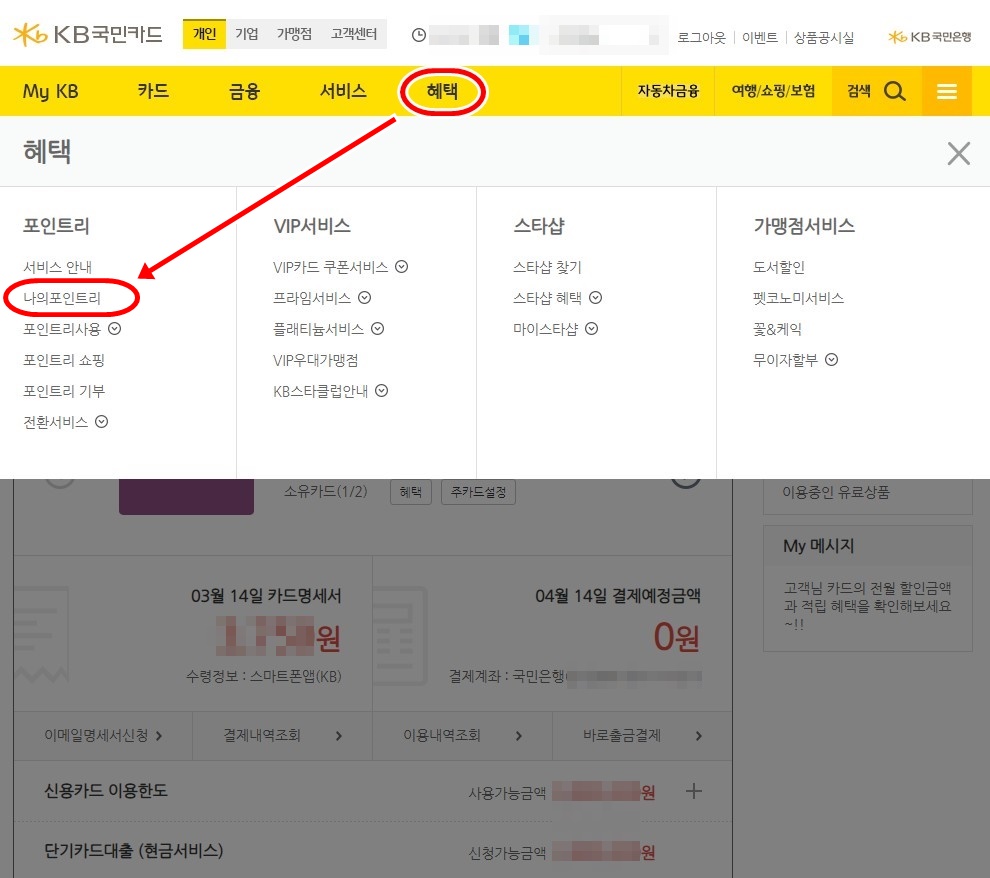The height and width of the screenshot is (878, 990).
Task: Click the 상품공시실 link
Action: coord(823,37)
